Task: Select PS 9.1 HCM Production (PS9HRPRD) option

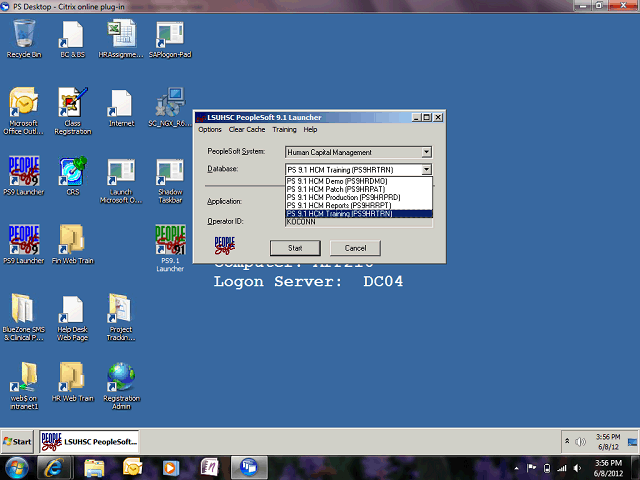Action: click(358, 197)
